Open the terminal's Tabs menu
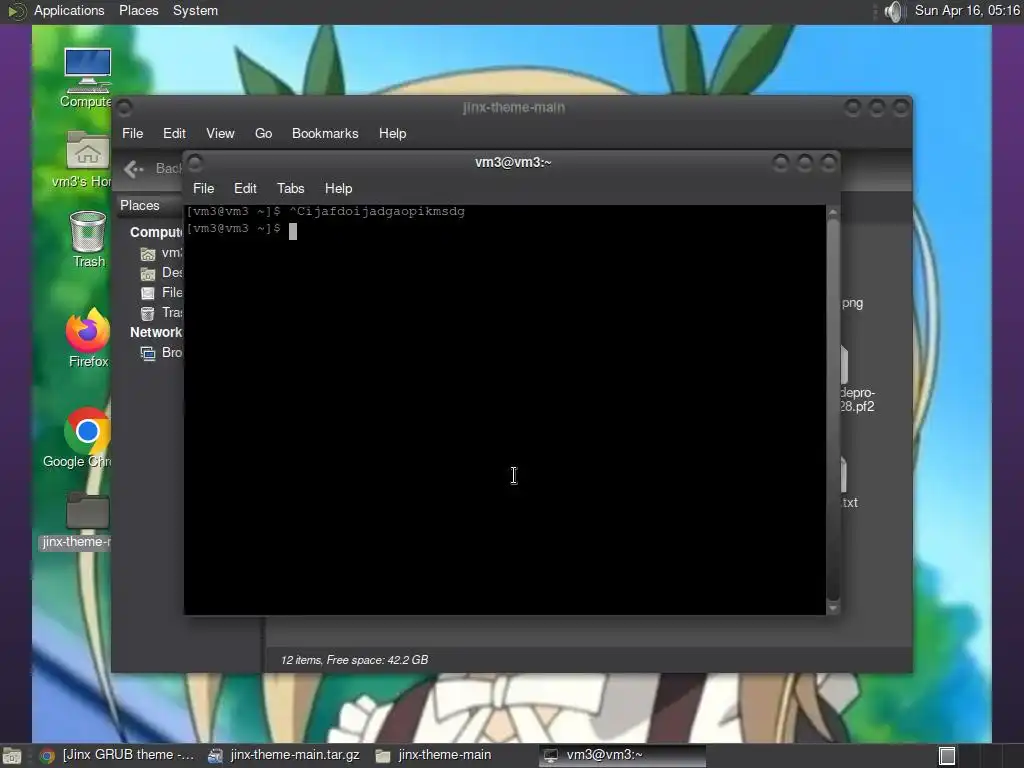Image resolution: width=1024 pixels, height=768 pixels. pos(291,188)
